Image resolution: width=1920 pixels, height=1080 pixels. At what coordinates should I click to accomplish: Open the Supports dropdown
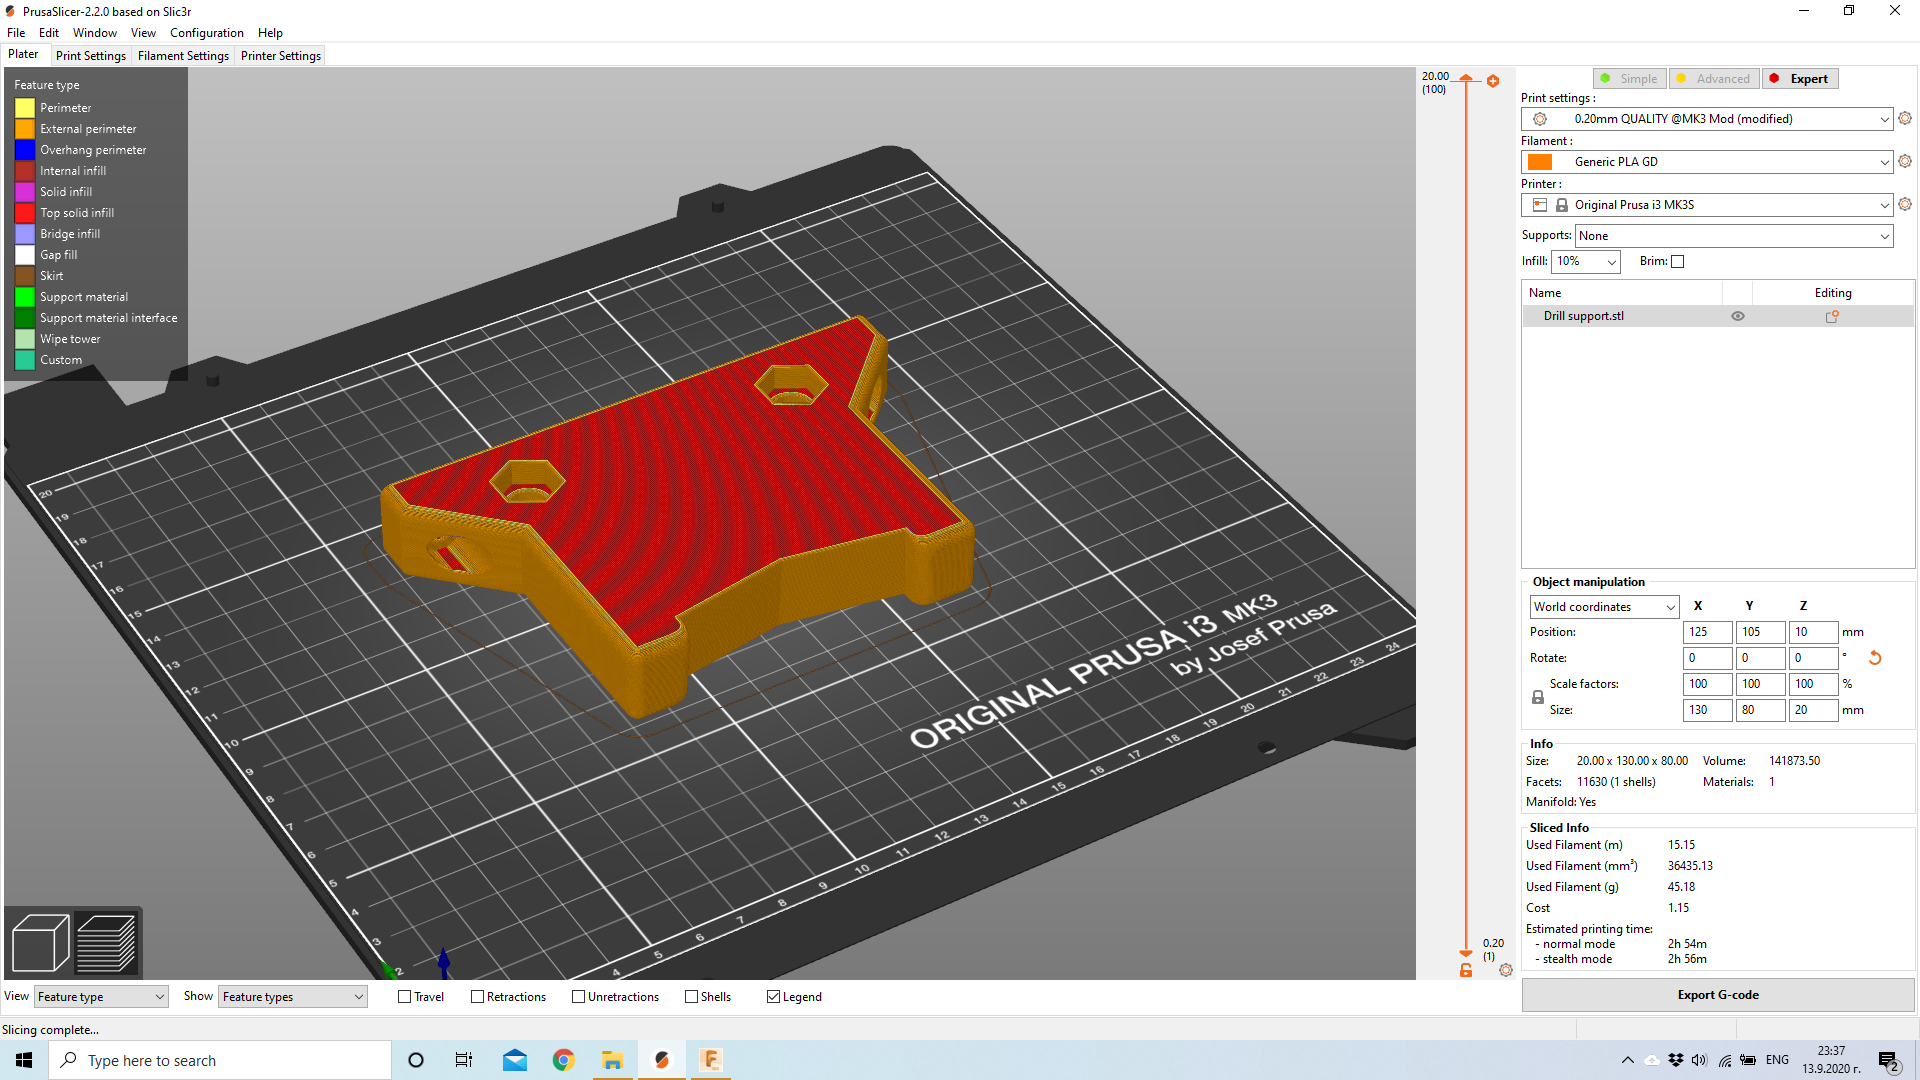click(x=1734, y=236)
